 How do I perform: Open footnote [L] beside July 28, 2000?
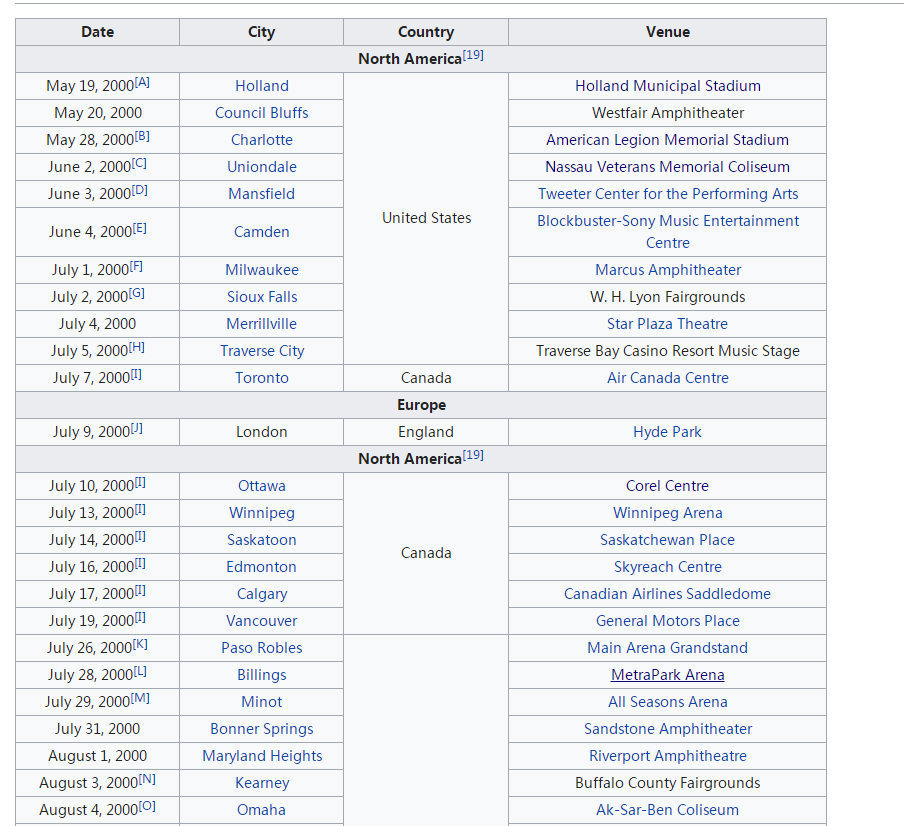click(140, 672)
